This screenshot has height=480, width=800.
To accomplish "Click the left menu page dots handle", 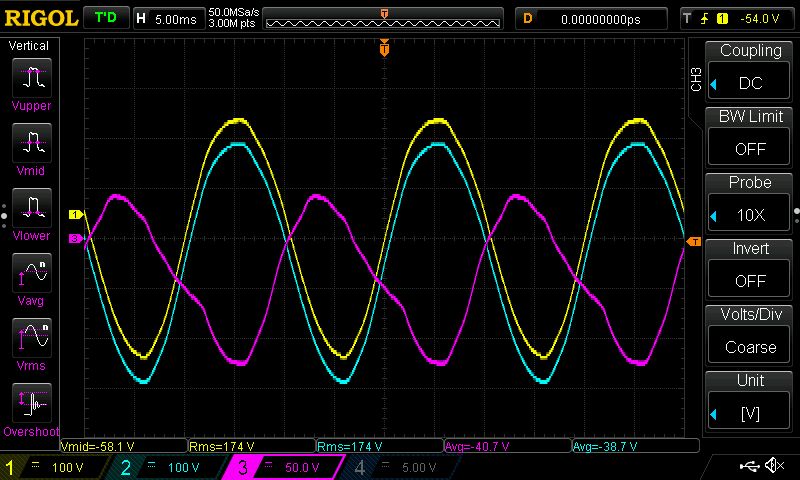I will (4, 216).
